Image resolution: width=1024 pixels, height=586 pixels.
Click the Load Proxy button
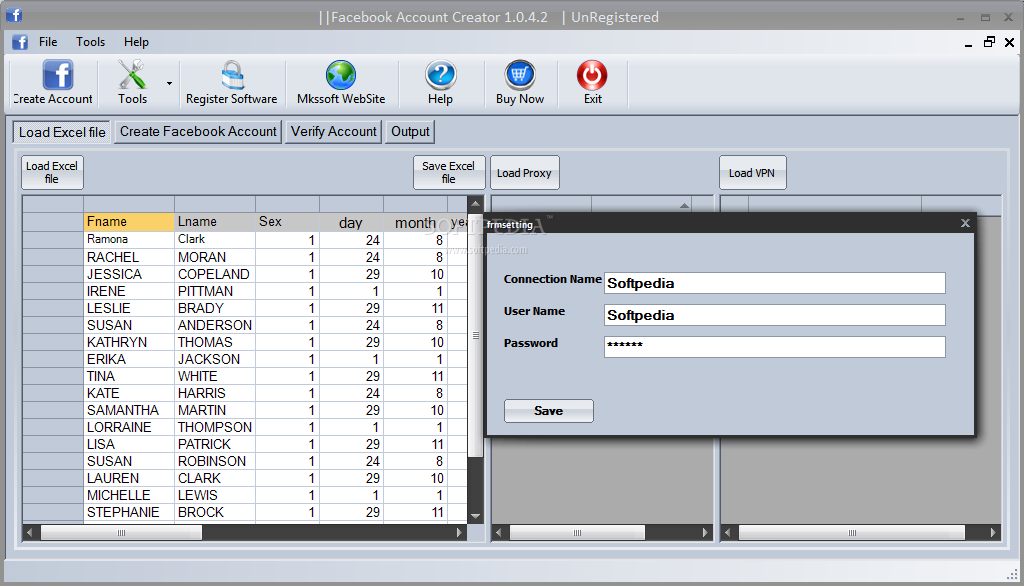click(524, 172)
